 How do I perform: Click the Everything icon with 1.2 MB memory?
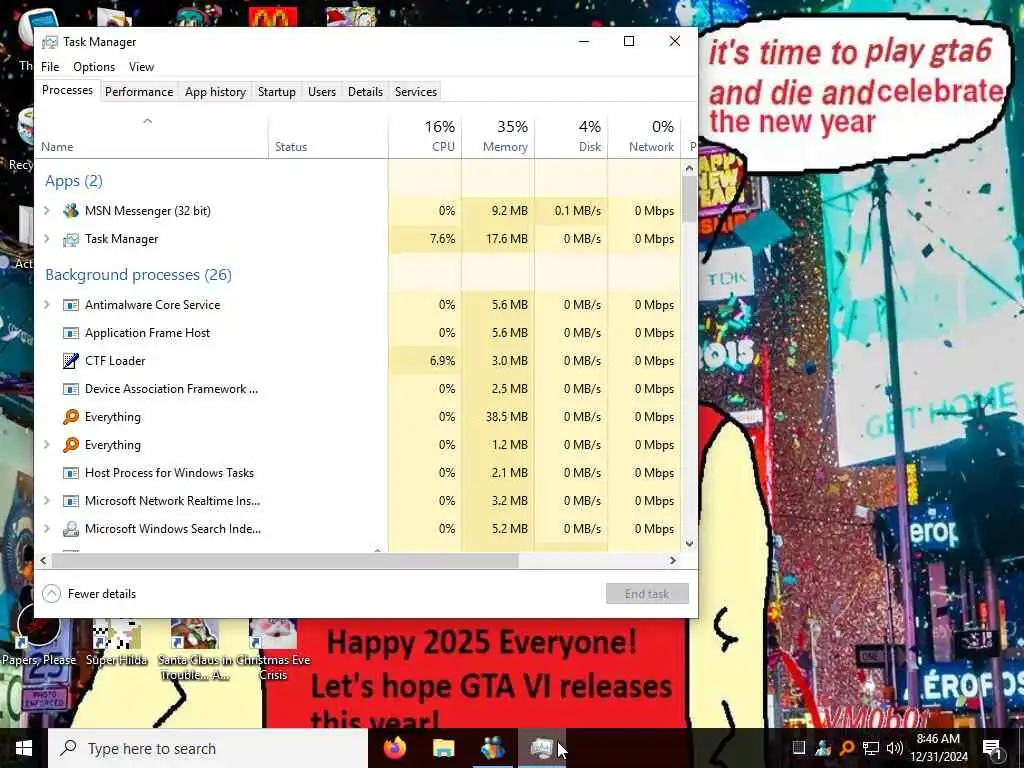click(x=71, y=445)
